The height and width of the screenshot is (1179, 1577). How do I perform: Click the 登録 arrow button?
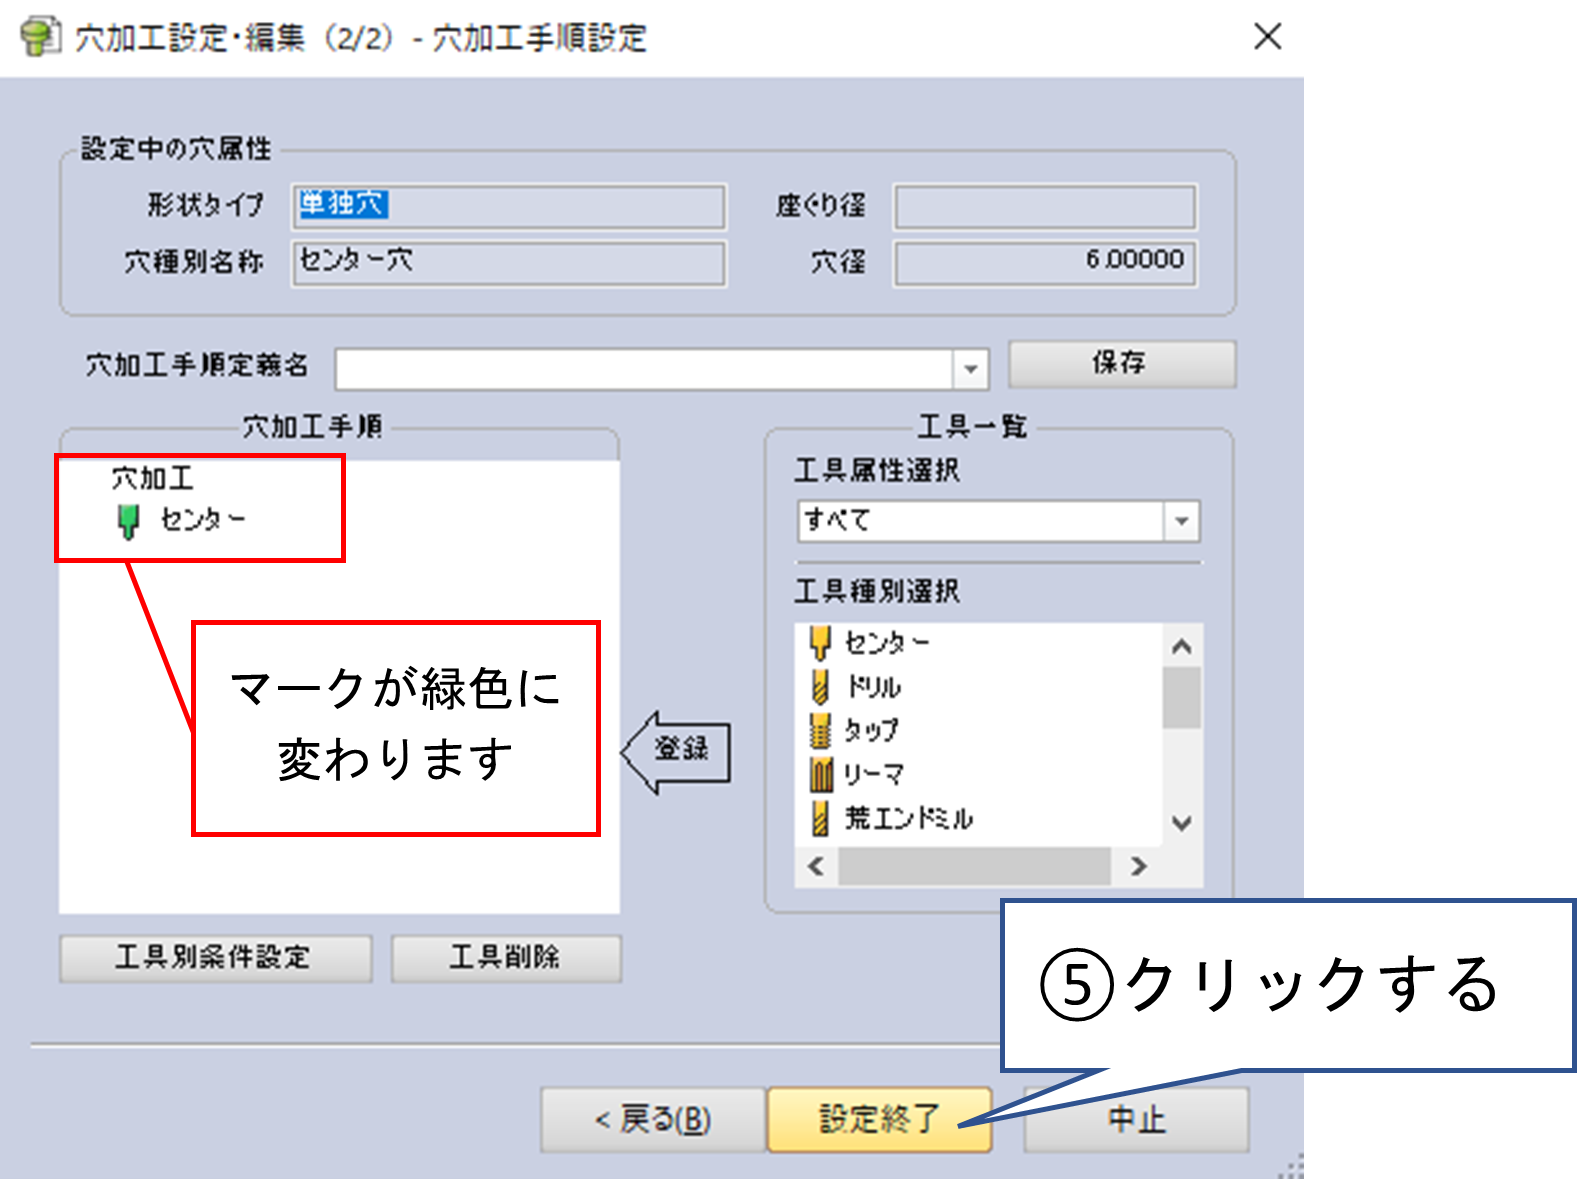(x=677, y=752)
